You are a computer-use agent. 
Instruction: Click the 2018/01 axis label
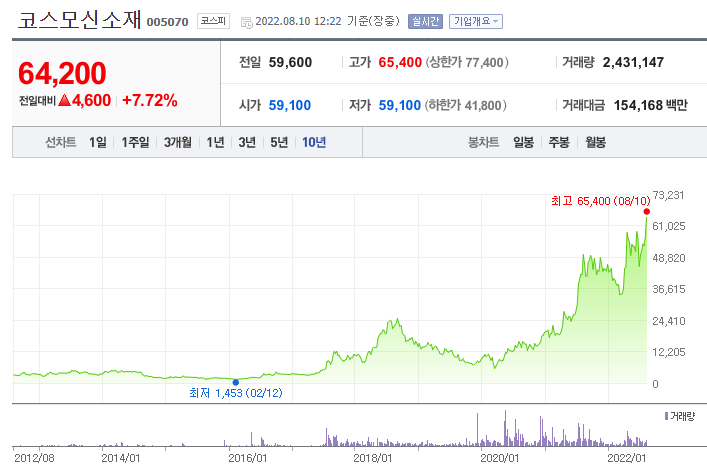372,458
